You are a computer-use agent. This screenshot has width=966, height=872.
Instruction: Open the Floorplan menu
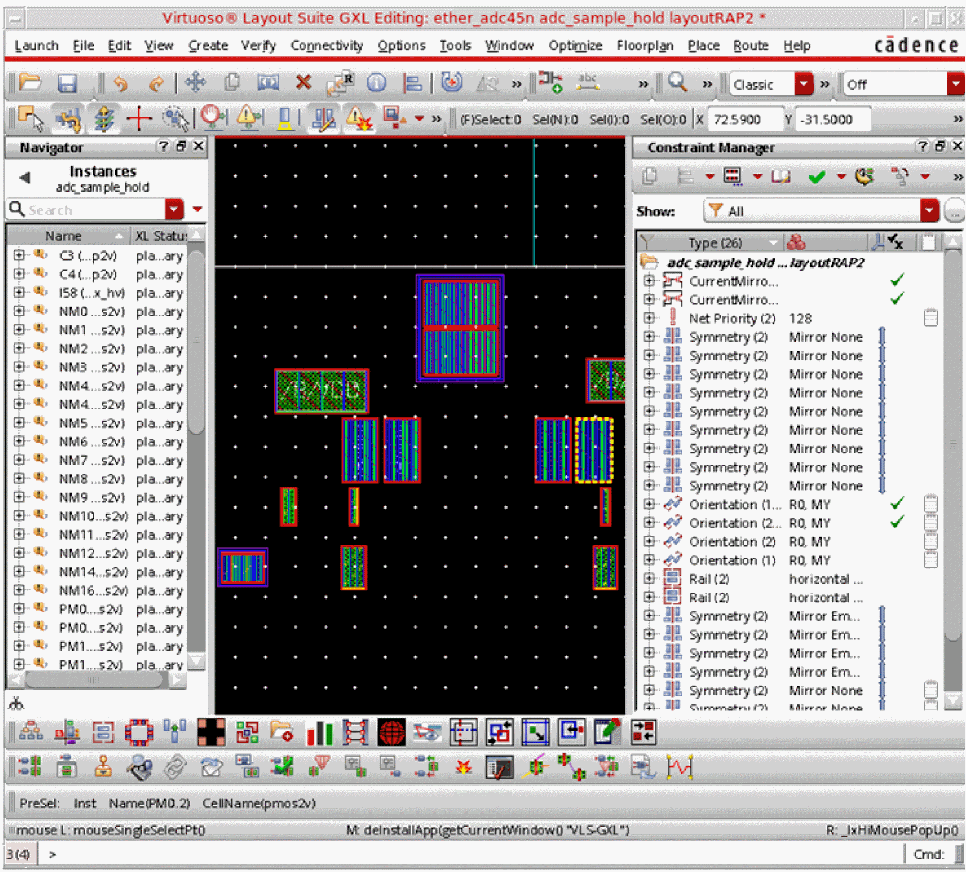[x=644, y=46]
